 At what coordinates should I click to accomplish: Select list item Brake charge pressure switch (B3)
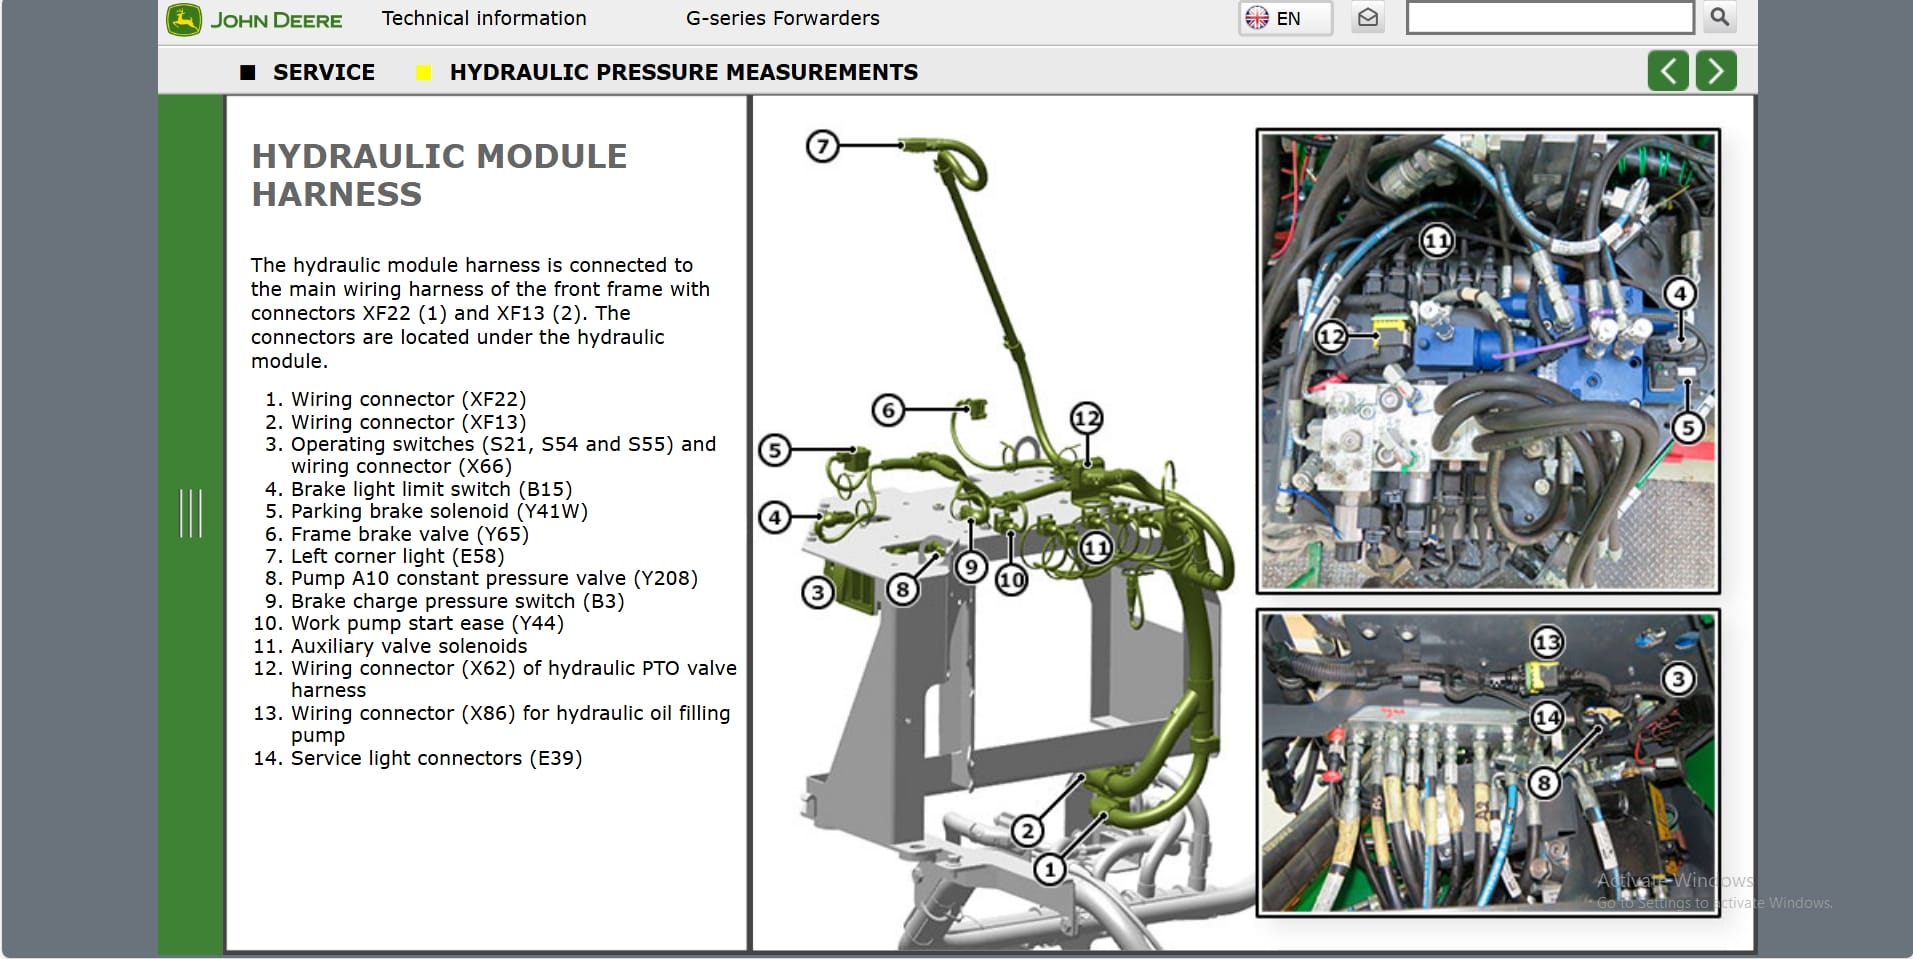pyautogui.click(x=457, y=601)
